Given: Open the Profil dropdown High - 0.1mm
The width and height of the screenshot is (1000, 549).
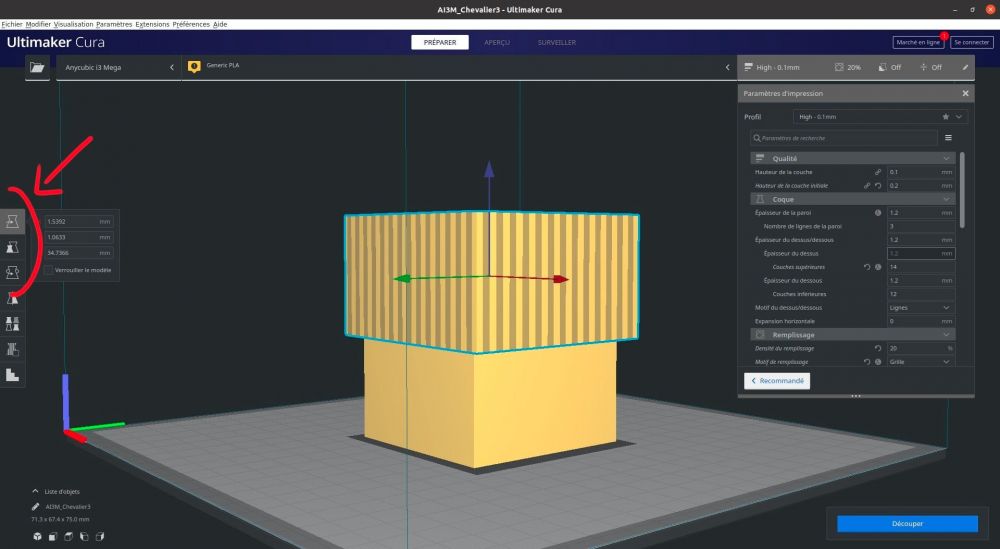Looking at the screenshot, I should tap(880, 117).
